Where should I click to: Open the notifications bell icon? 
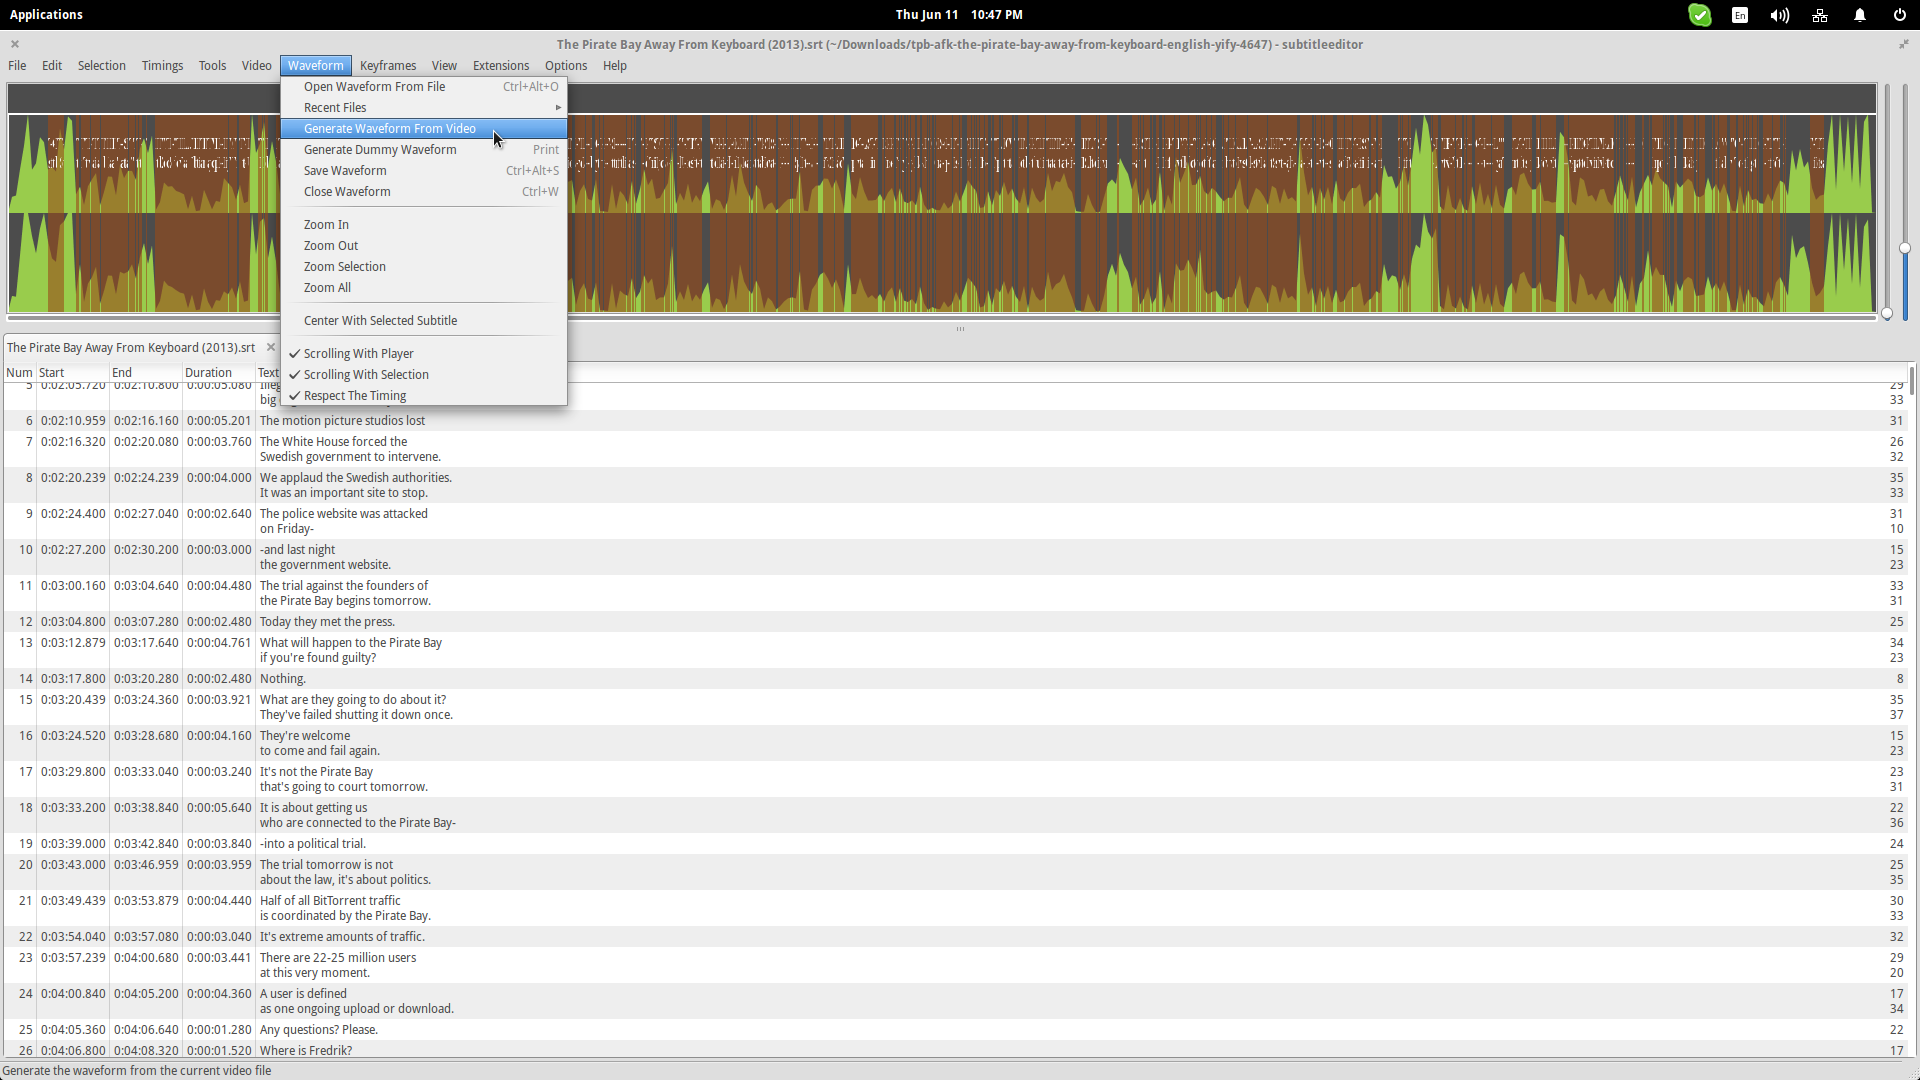pyautogui.click(x=1860, y=15)
